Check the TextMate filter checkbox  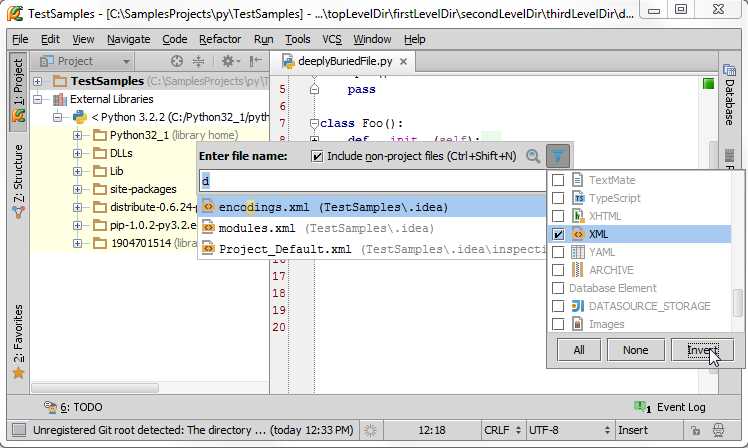558,180
